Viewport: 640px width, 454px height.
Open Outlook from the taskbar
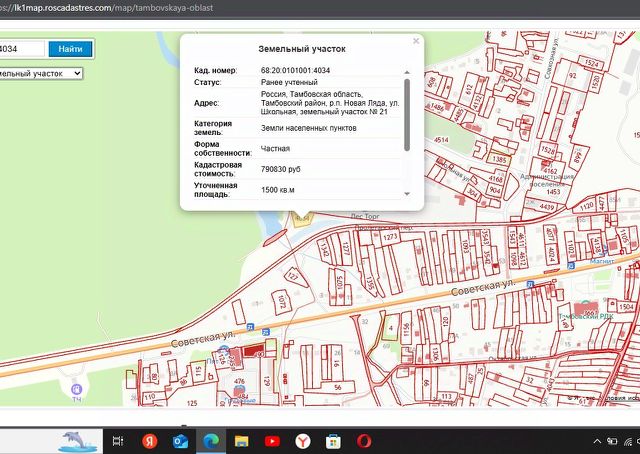(180, 441)
